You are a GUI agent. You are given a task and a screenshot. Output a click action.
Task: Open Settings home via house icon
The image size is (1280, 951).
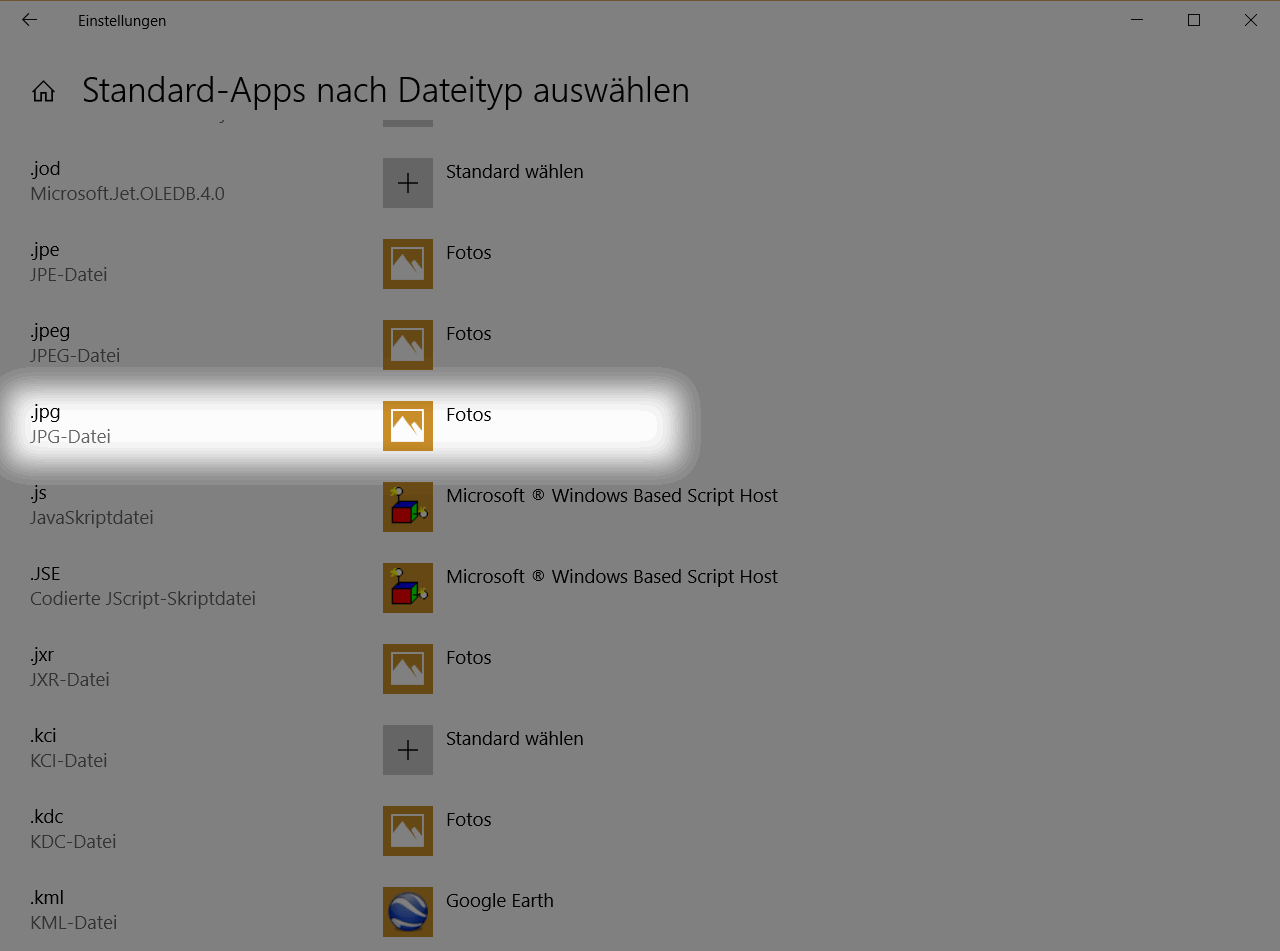[x=43, y=92]
